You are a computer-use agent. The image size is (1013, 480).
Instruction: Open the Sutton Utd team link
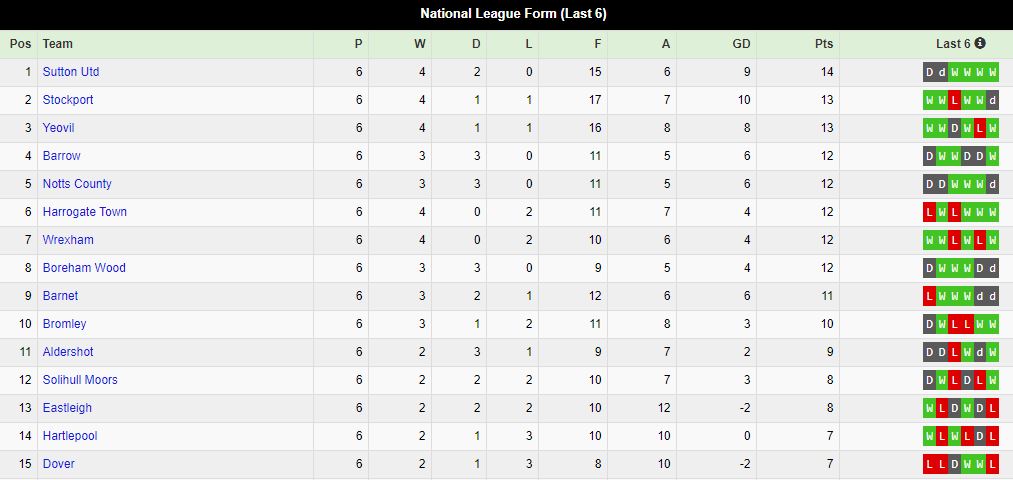click(71, 72)
